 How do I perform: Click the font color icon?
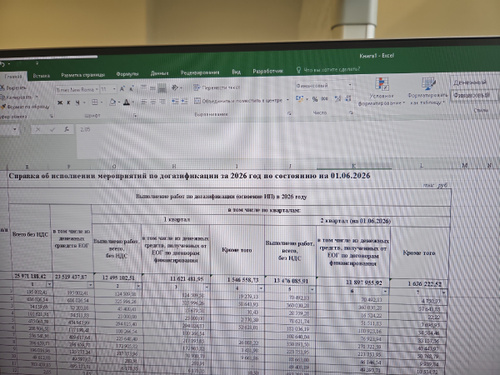(x=126, y=102)
